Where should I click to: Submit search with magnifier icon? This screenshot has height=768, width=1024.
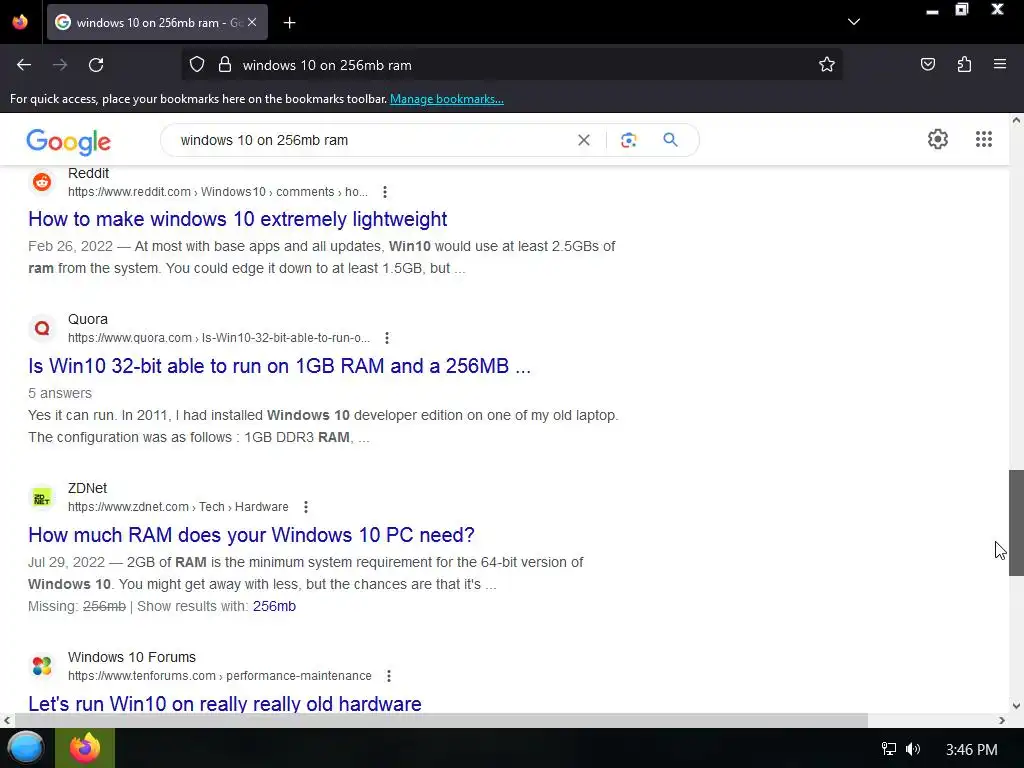[670, 140]
